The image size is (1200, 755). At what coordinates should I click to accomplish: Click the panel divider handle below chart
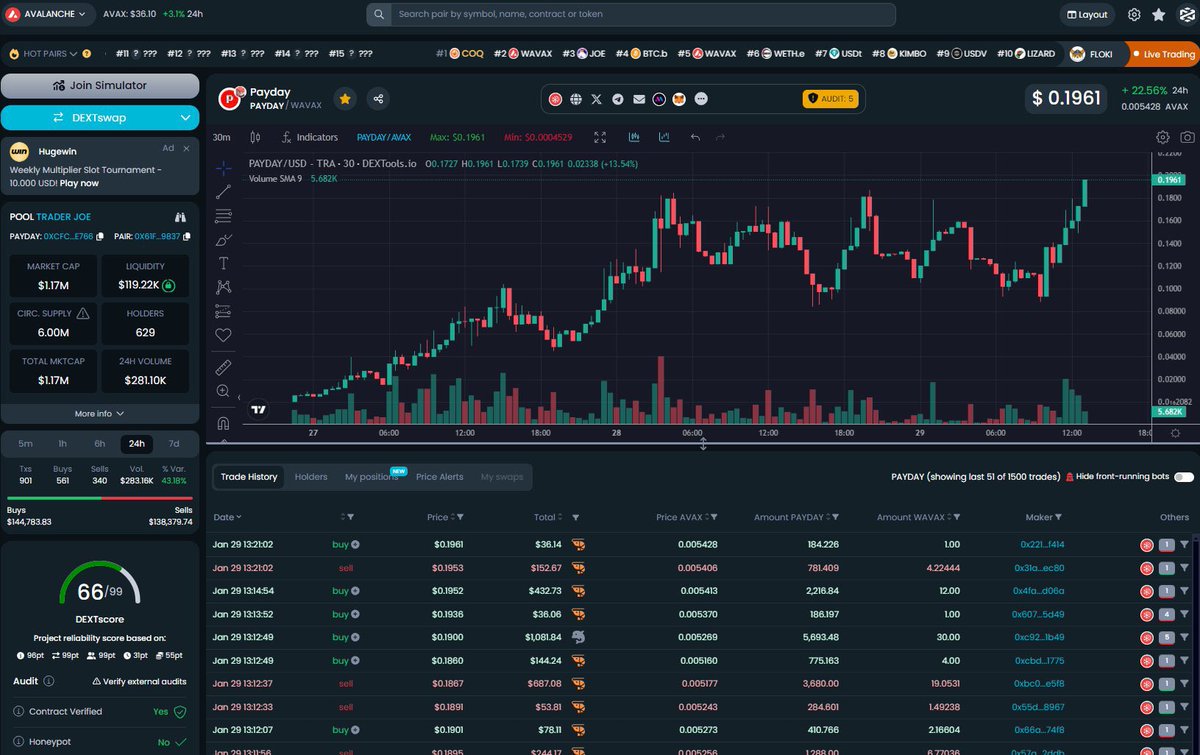click(703, 444)
